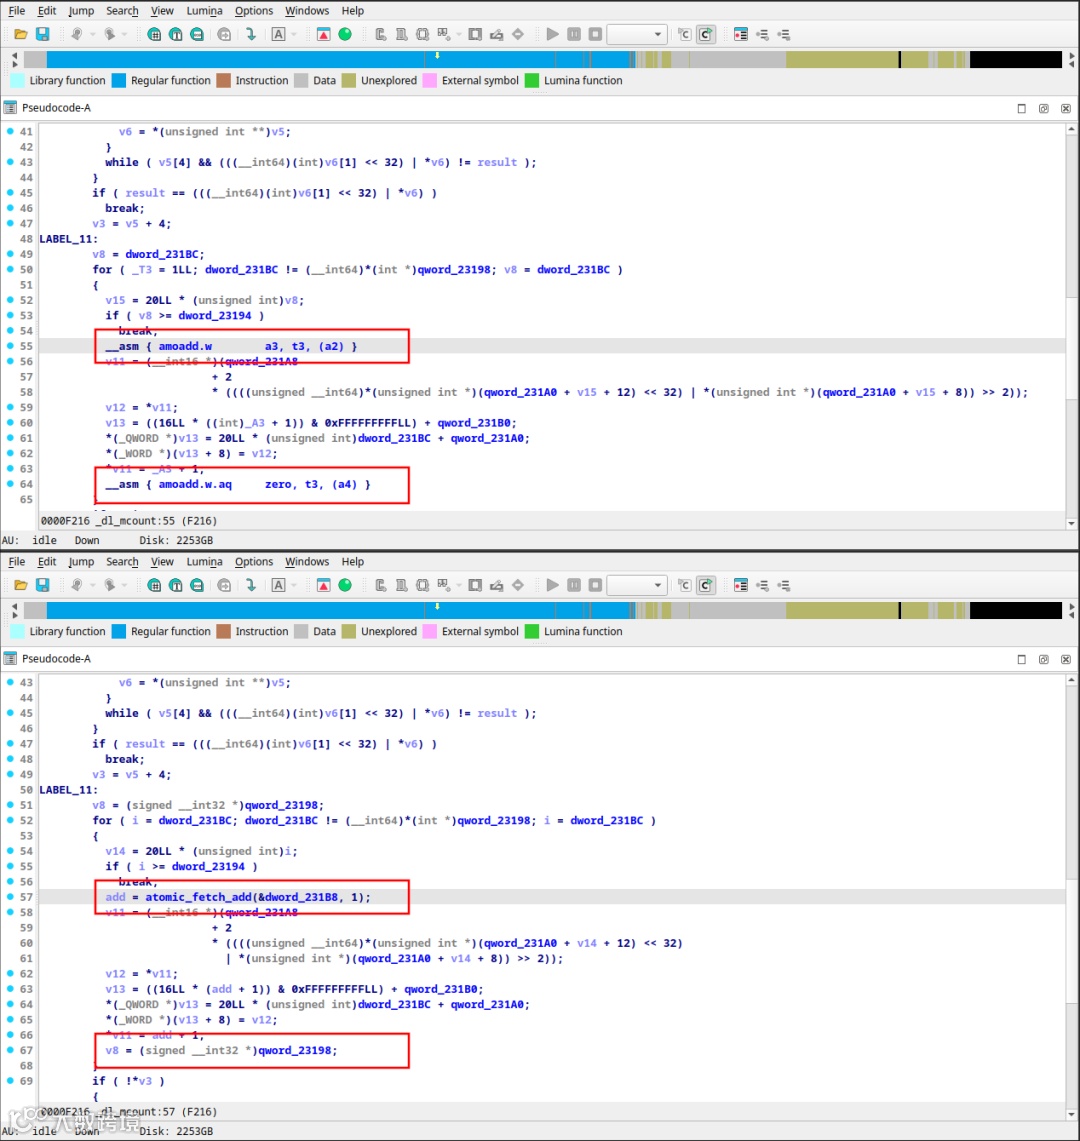Screen dimensions: 1080x1141
Task: Click the atomic_fetch_add call in bottom window
Action: point(258,896)
